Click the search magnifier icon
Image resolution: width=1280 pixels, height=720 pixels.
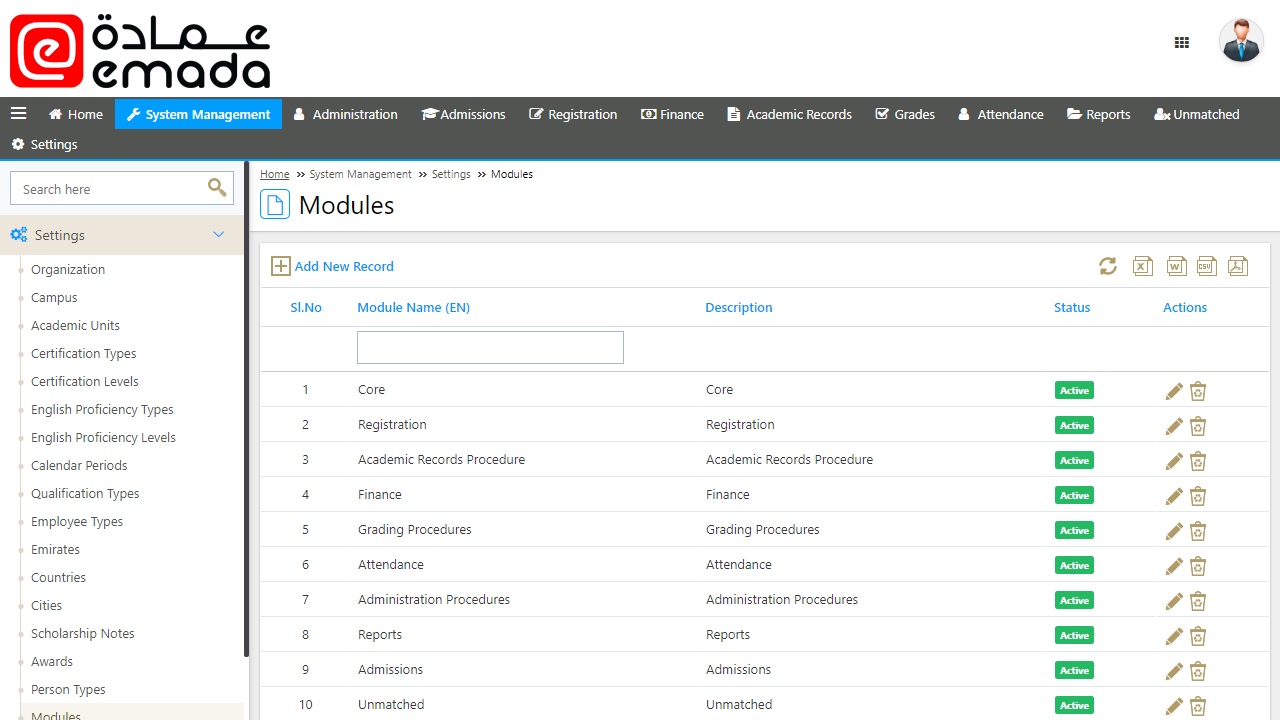coord(217,187)
